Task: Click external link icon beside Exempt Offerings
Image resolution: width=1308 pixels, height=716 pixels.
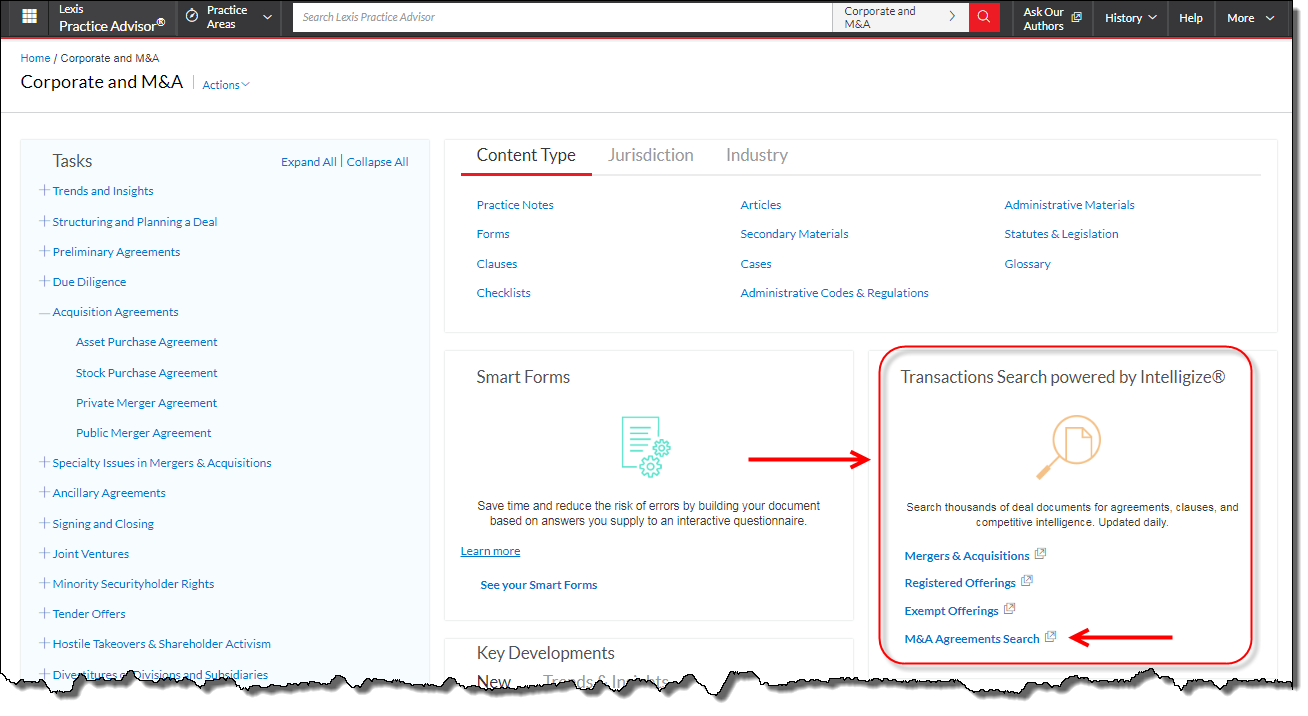Action: (x=1010, y=609)
